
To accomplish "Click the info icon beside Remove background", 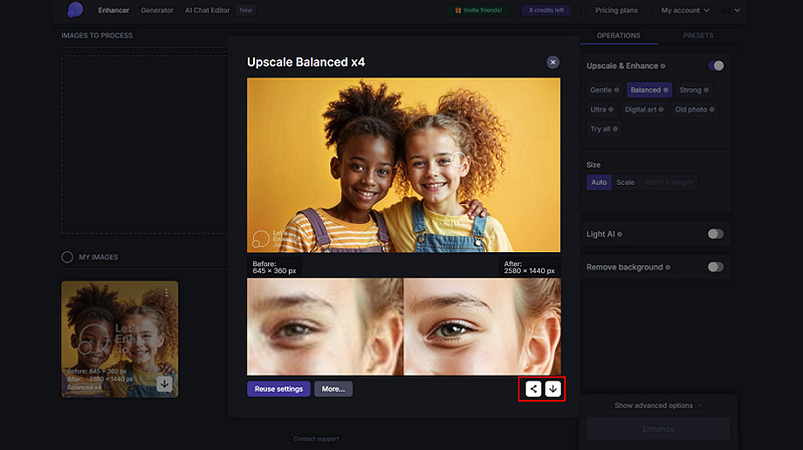I will point(668,267).
